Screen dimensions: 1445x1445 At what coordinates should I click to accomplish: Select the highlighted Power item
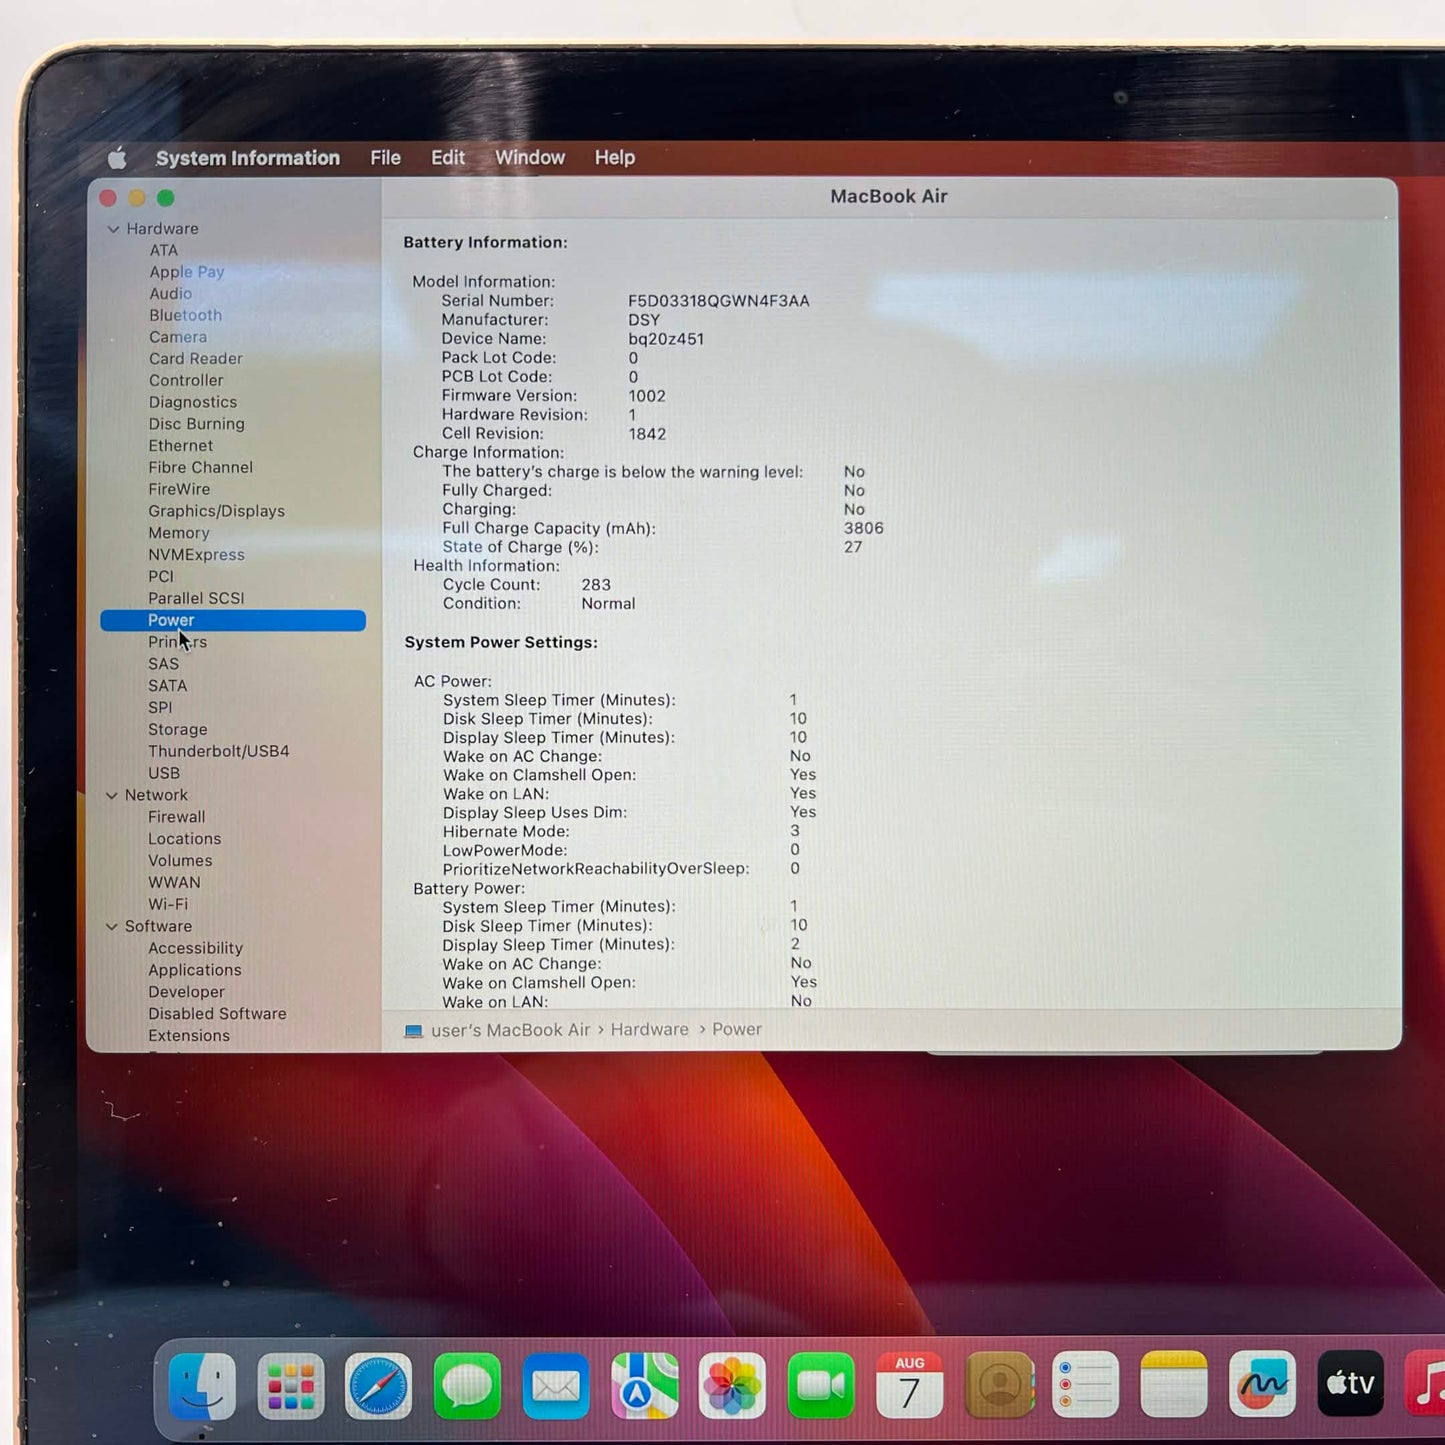(233, 621)
